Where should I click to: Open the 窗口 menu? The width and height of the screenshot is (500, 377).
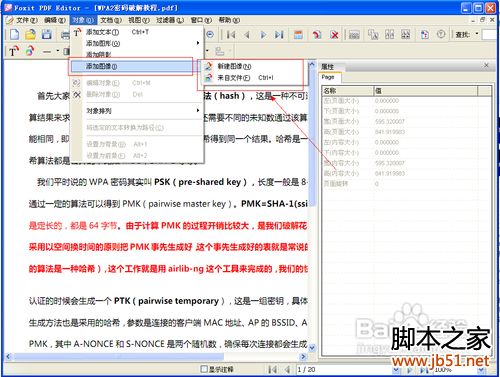[x=201, y=20]
